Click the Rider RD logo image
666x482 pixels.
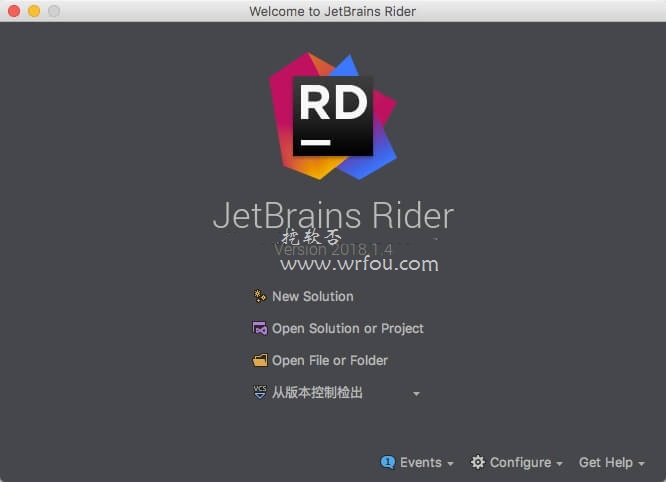click(333, 116)
